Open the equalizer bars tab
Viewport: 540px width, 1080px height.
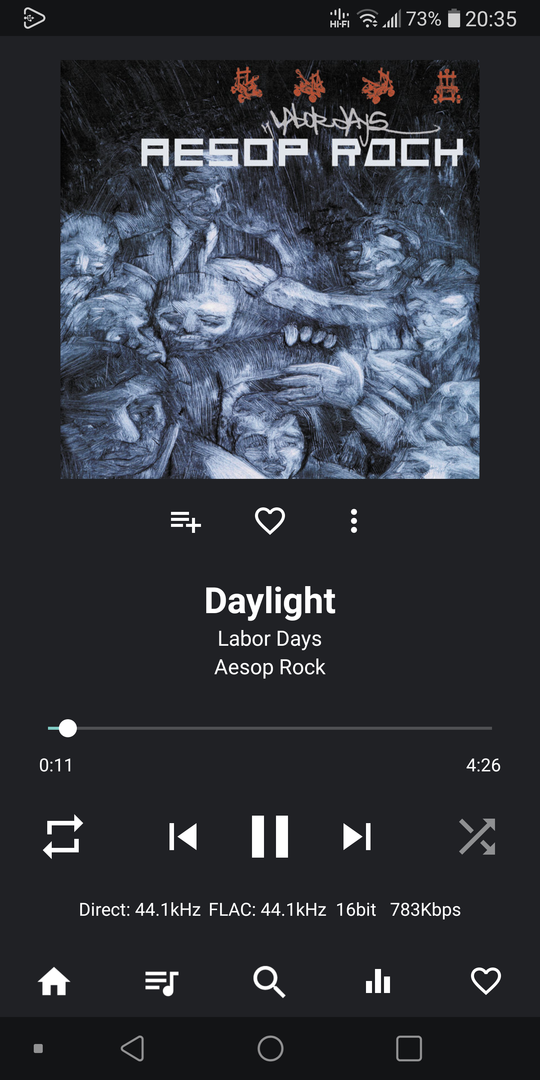tap(377, 981)
